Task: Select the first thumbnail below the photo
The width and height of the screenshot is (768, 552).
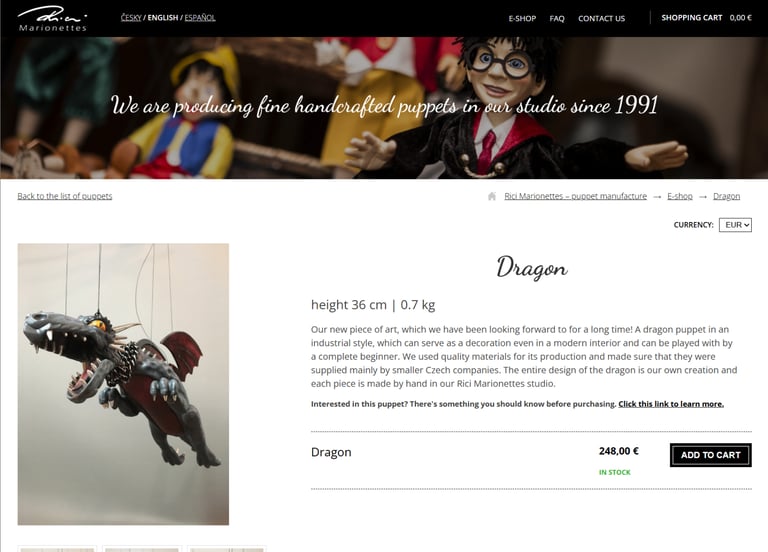Action: [x=57, y=549]
